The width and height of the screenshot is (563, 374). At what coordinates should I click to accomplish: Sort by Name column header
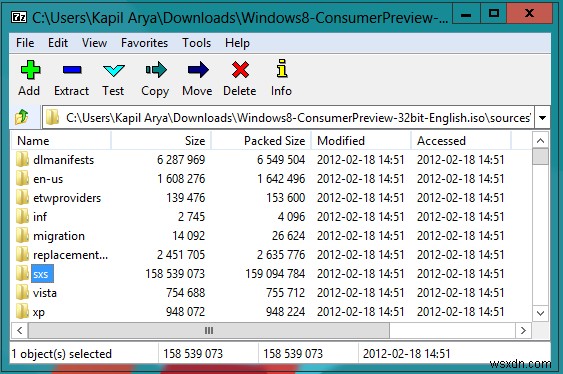61,141
